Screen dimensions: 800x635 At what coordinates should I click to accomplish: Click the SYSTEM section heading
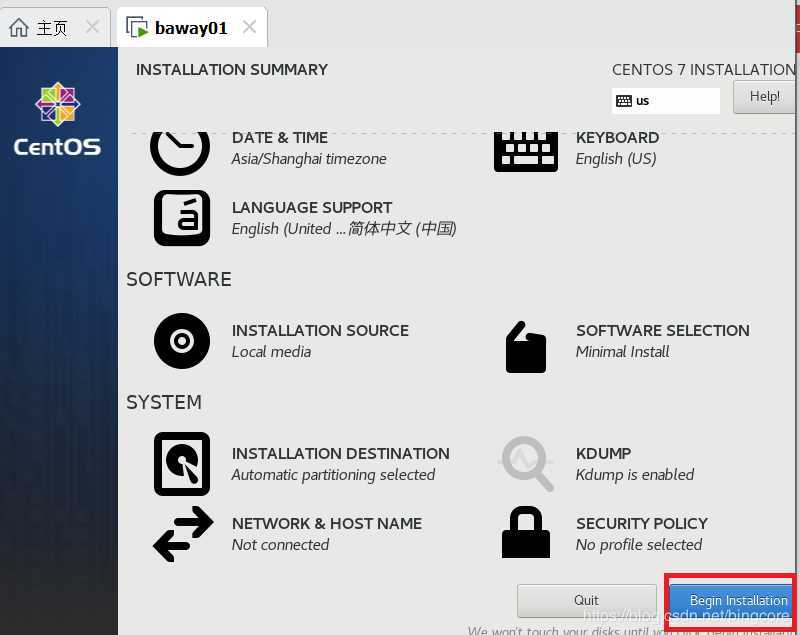[164, 402]
